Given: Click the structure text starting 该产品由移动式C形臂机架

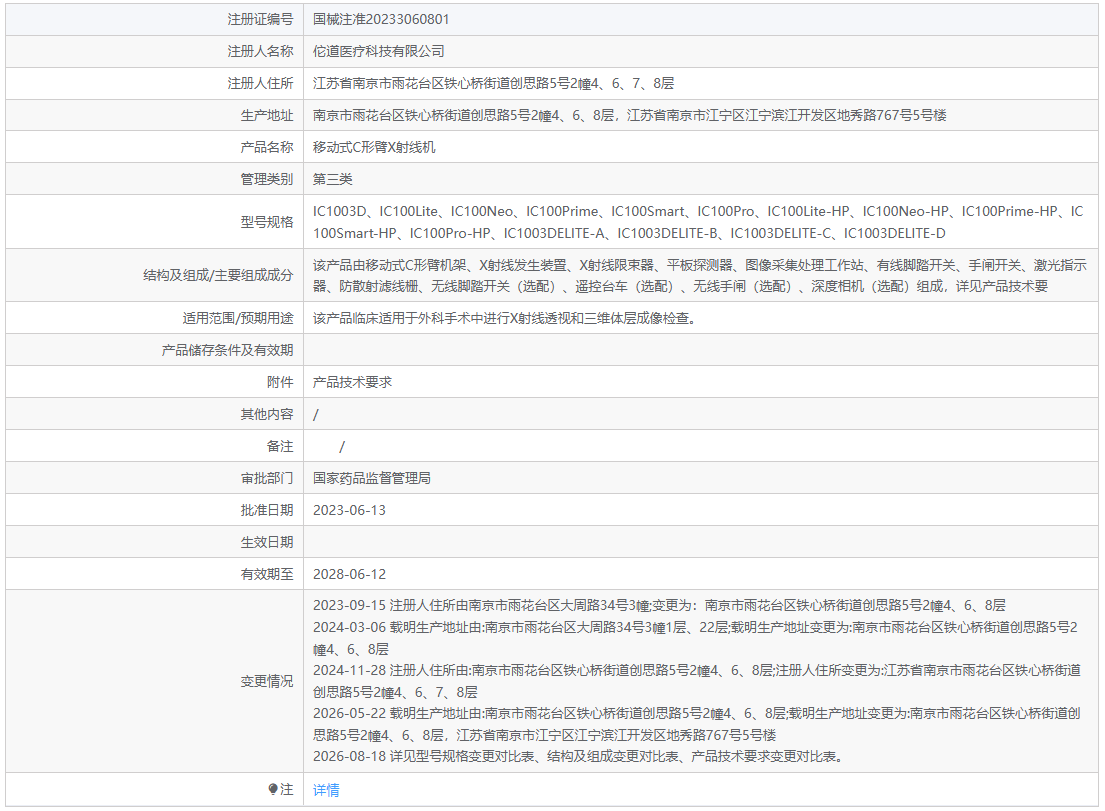Looking at the screenshot, I should tap(700, 276).
